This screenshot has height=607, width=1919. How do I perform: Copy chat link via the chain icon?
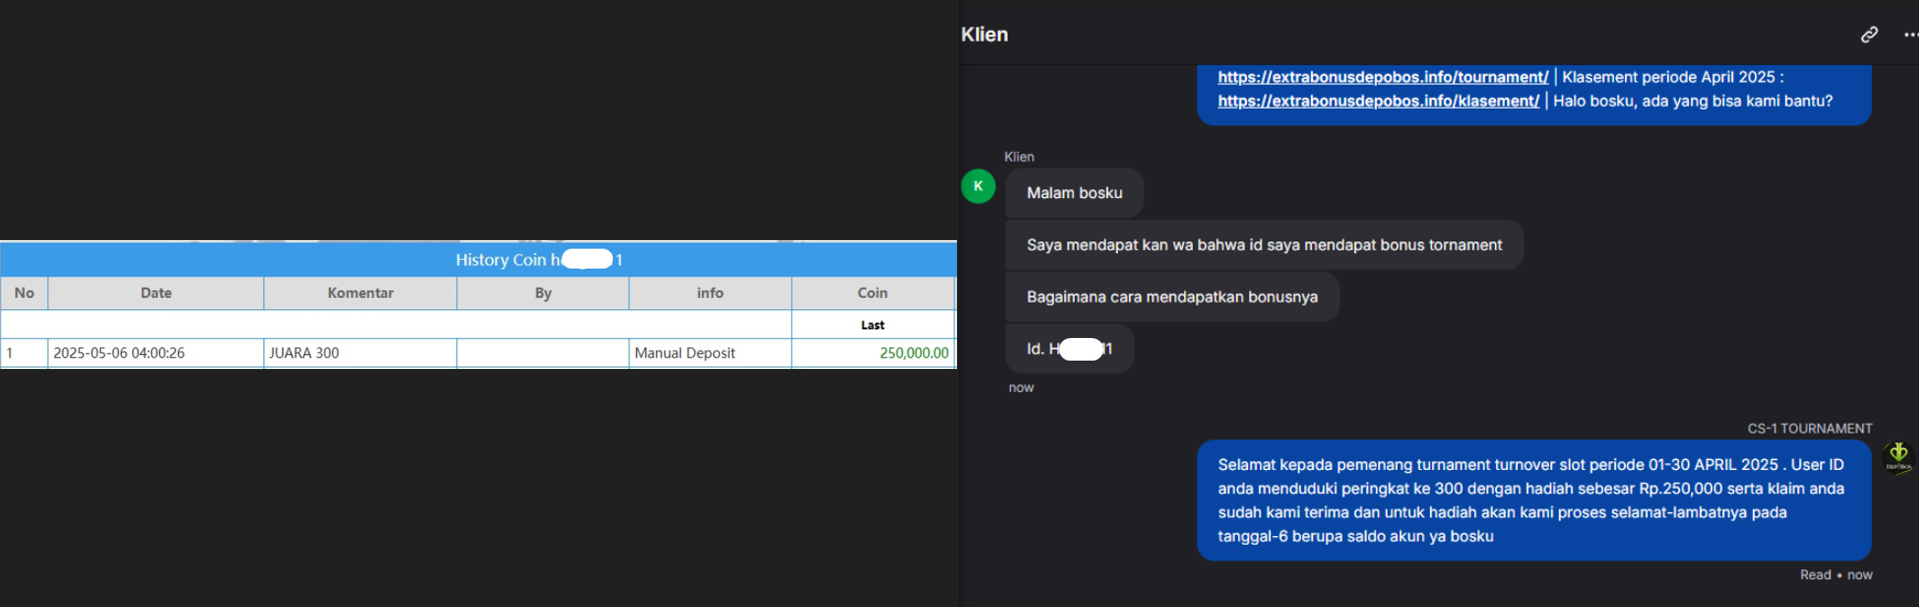tap(1869, 35)
